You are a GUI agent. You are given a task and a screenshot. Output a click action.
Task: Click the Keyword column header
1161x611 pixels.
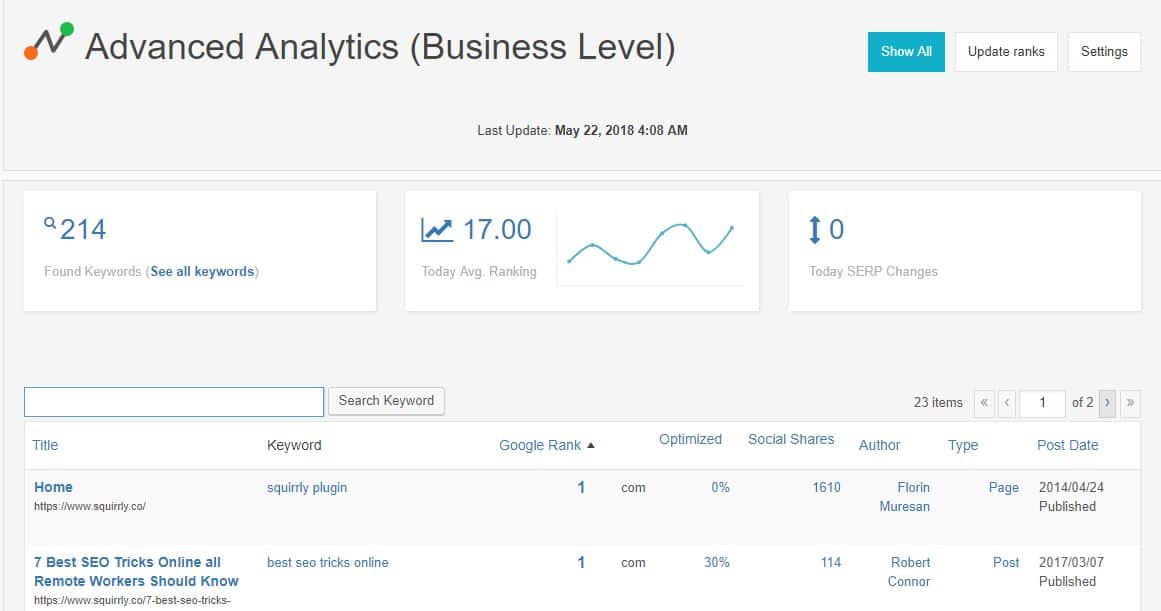(294, 445)
